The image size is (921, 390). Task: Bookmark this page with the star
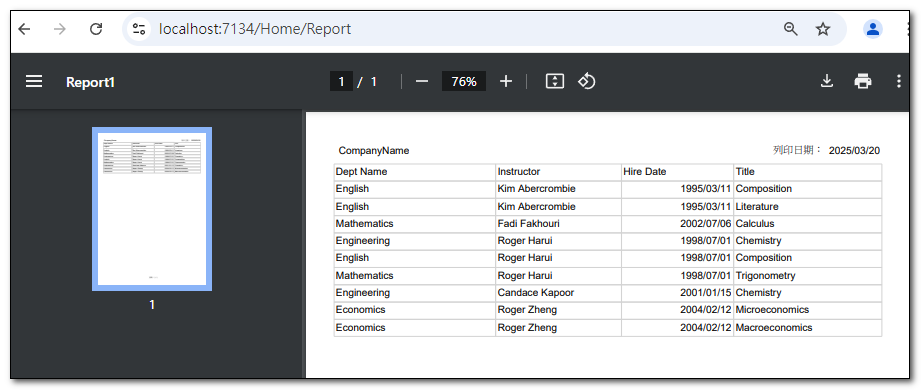click(x=823, y=29)
